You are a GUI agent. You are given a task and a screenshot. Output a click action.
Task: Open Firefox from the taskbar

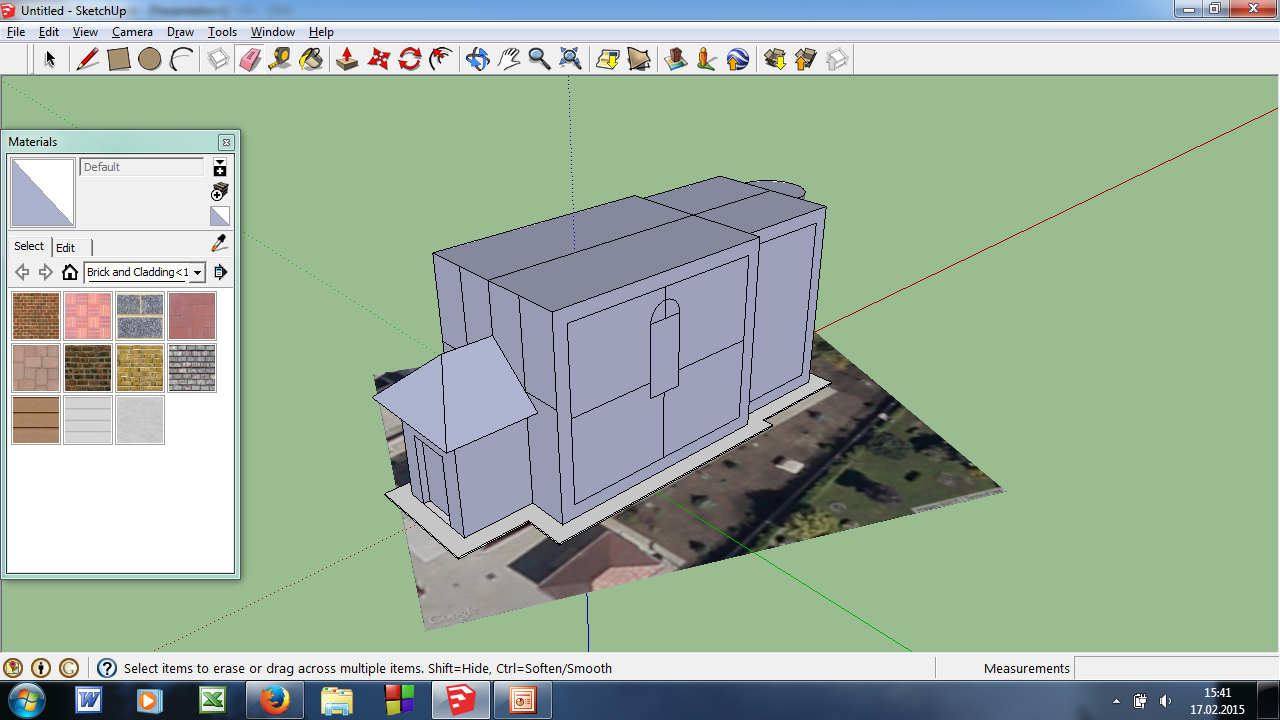[274, 700]
